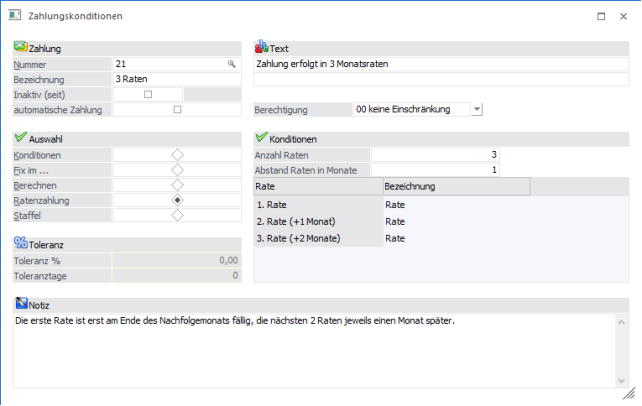Open the Berechtigung dropdown arrow
This screenshot has height=406, width=642.
(x=476, y=109)
